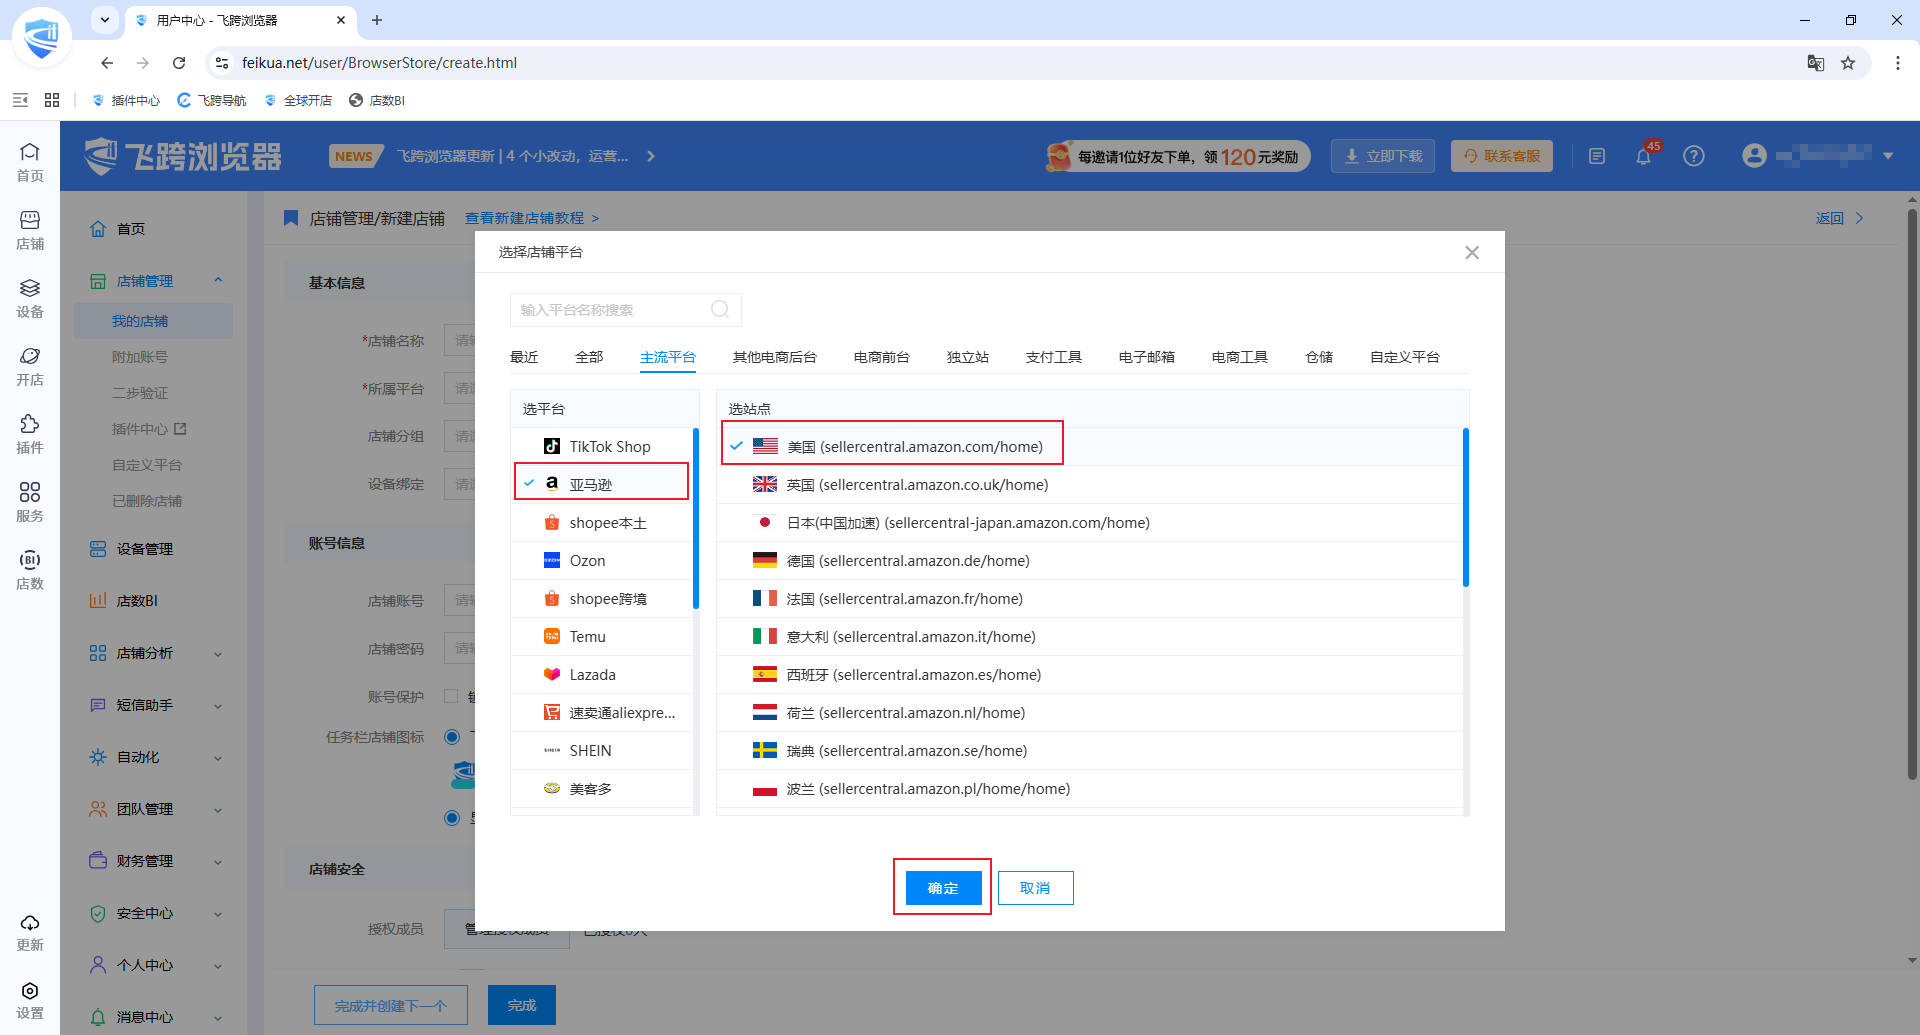Screen dimensions: 1920x1035
Task: Select the 支付工具 tab
Action: point(1054,357)
